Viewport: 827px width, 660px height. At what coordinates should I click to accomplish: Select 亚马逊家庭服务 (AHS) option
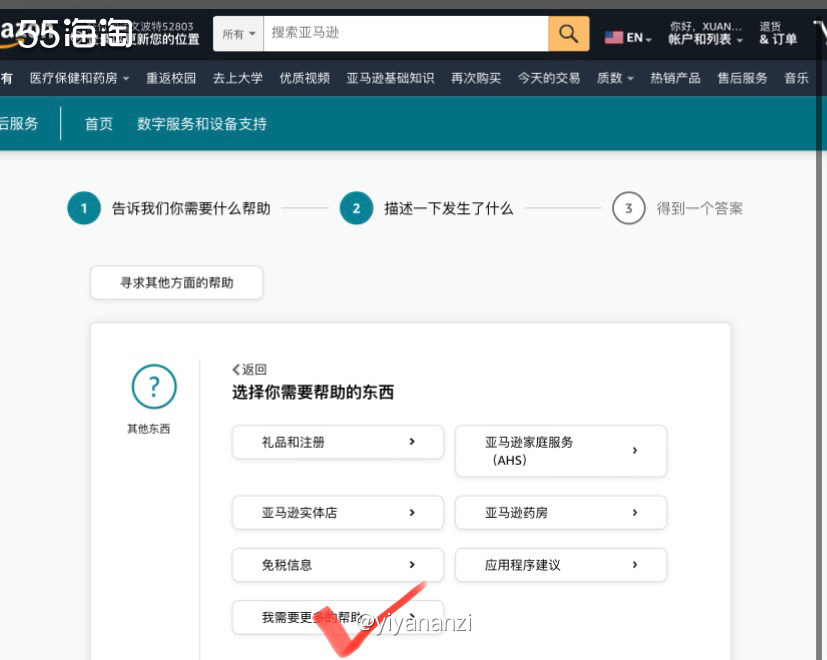click(x=561, y=451)
